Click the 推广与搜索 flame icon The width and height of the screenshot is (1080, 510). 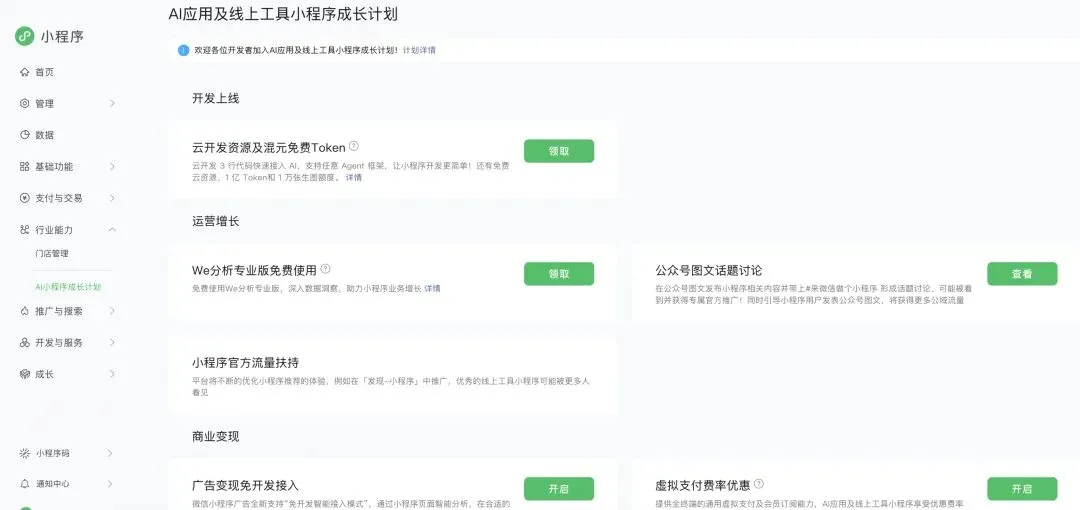(25, 311)
